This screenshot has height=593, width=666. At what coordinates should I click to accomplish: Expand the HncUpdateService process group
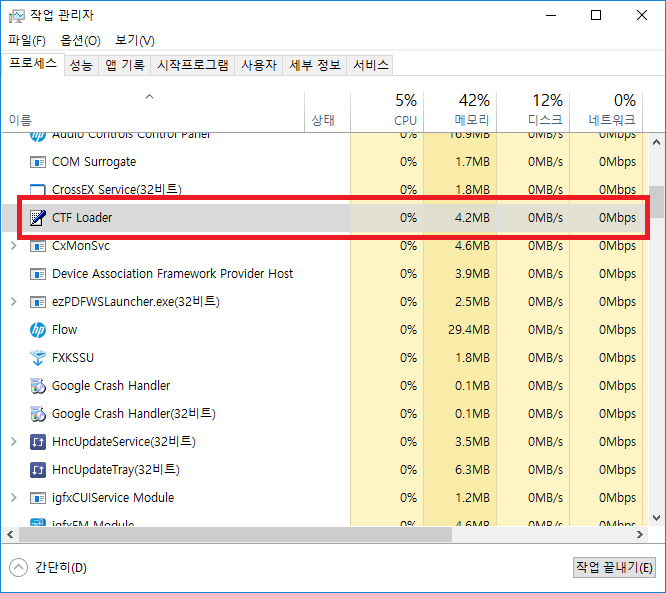pyautogui.click(x=13, y=442)
